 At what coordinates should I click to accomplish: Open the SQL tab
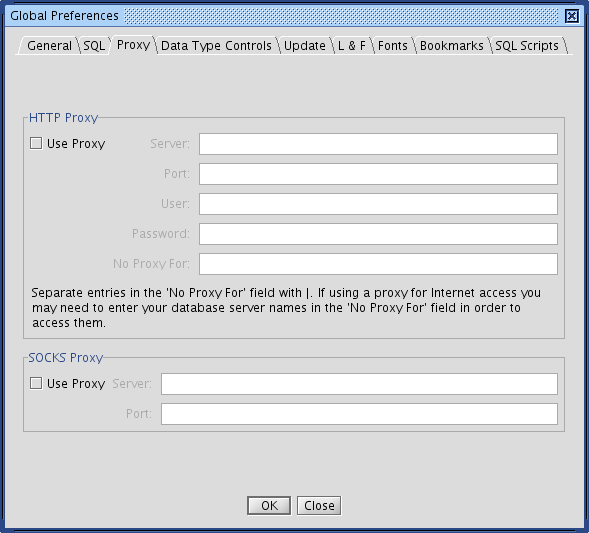(x=94, y=46)
